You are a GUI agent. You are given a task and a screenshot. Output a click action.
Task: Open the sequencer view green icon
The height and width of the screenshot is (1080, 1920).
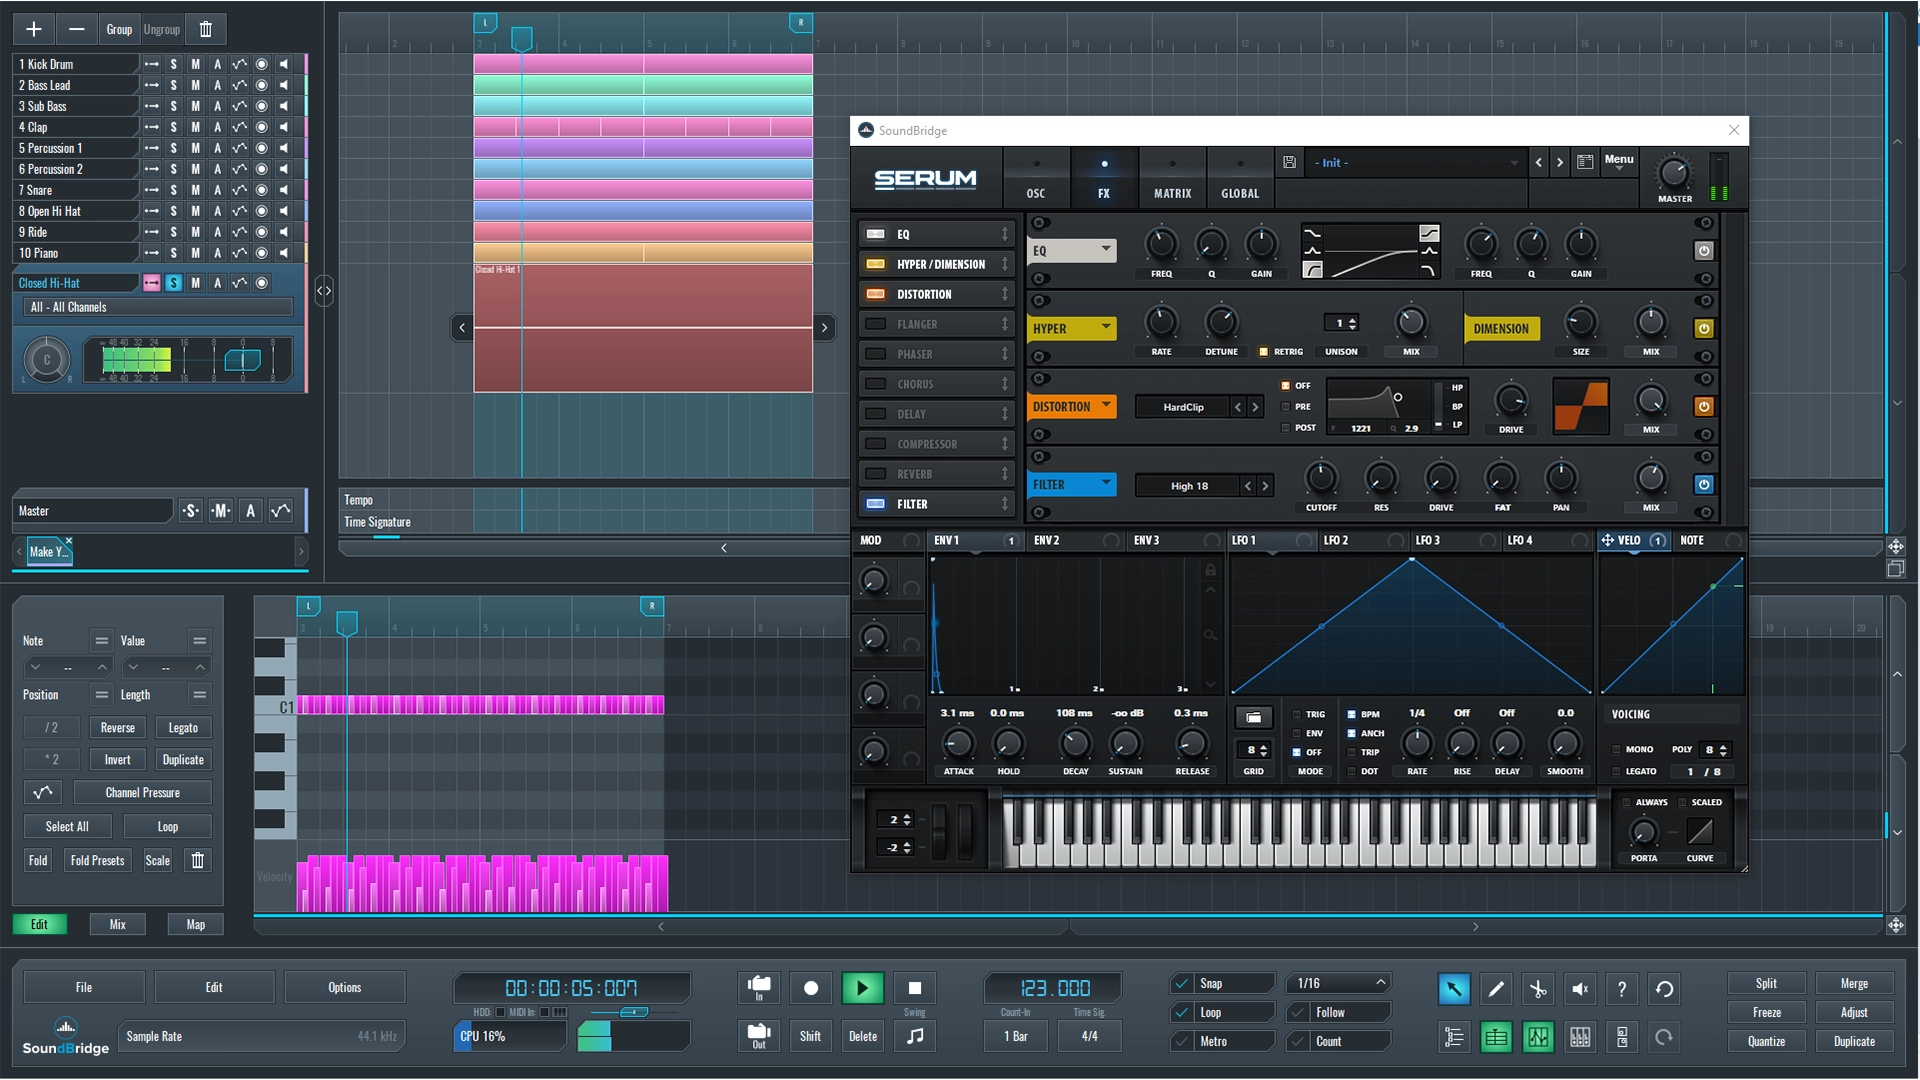[1496, 1038]
